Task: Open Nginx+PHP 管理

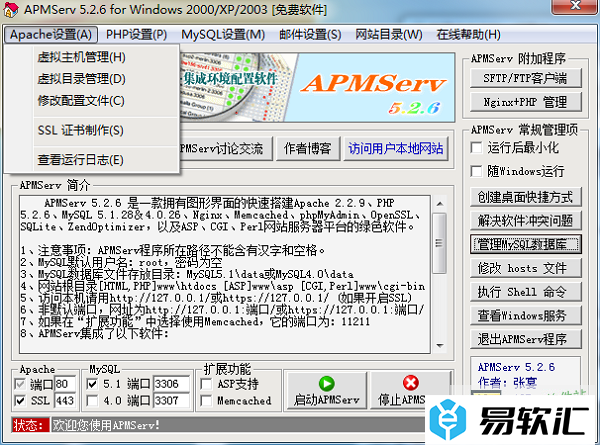Action: coord(525,102)
